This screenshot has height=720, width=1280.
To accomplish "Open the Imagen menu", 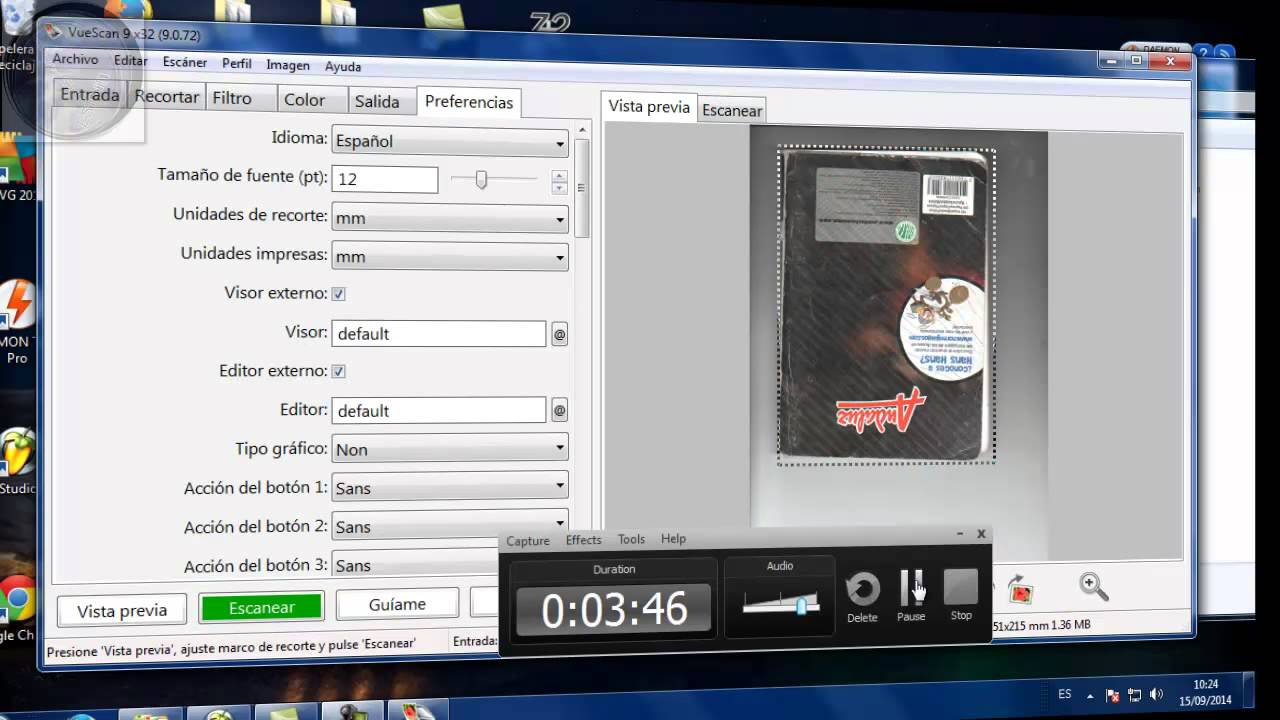I will point(288,65).
